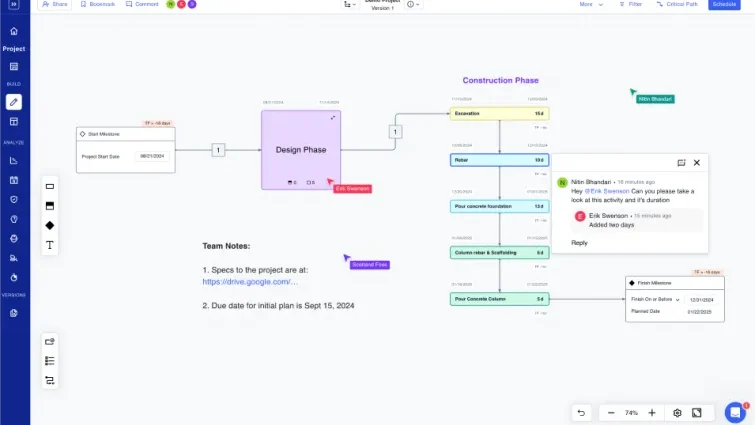Click the undo button at bottom

click(x=581, y=412)
